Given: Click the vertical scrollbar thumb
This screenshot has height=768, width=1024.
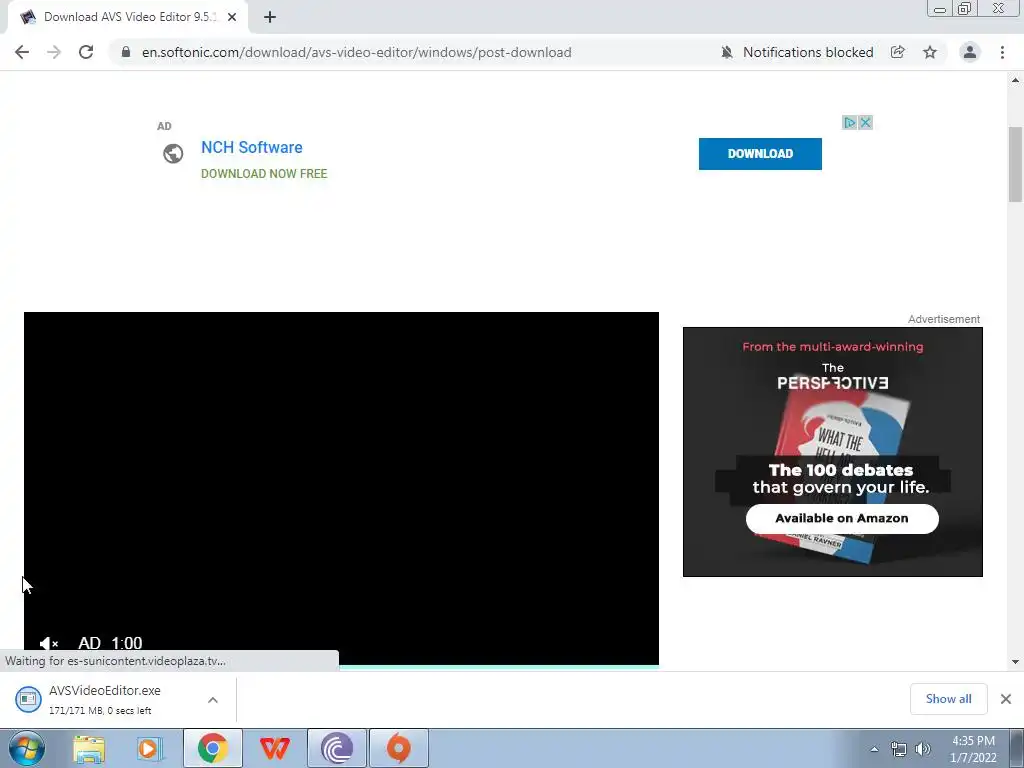Looking at the screenshot, I should point(1015,165).
